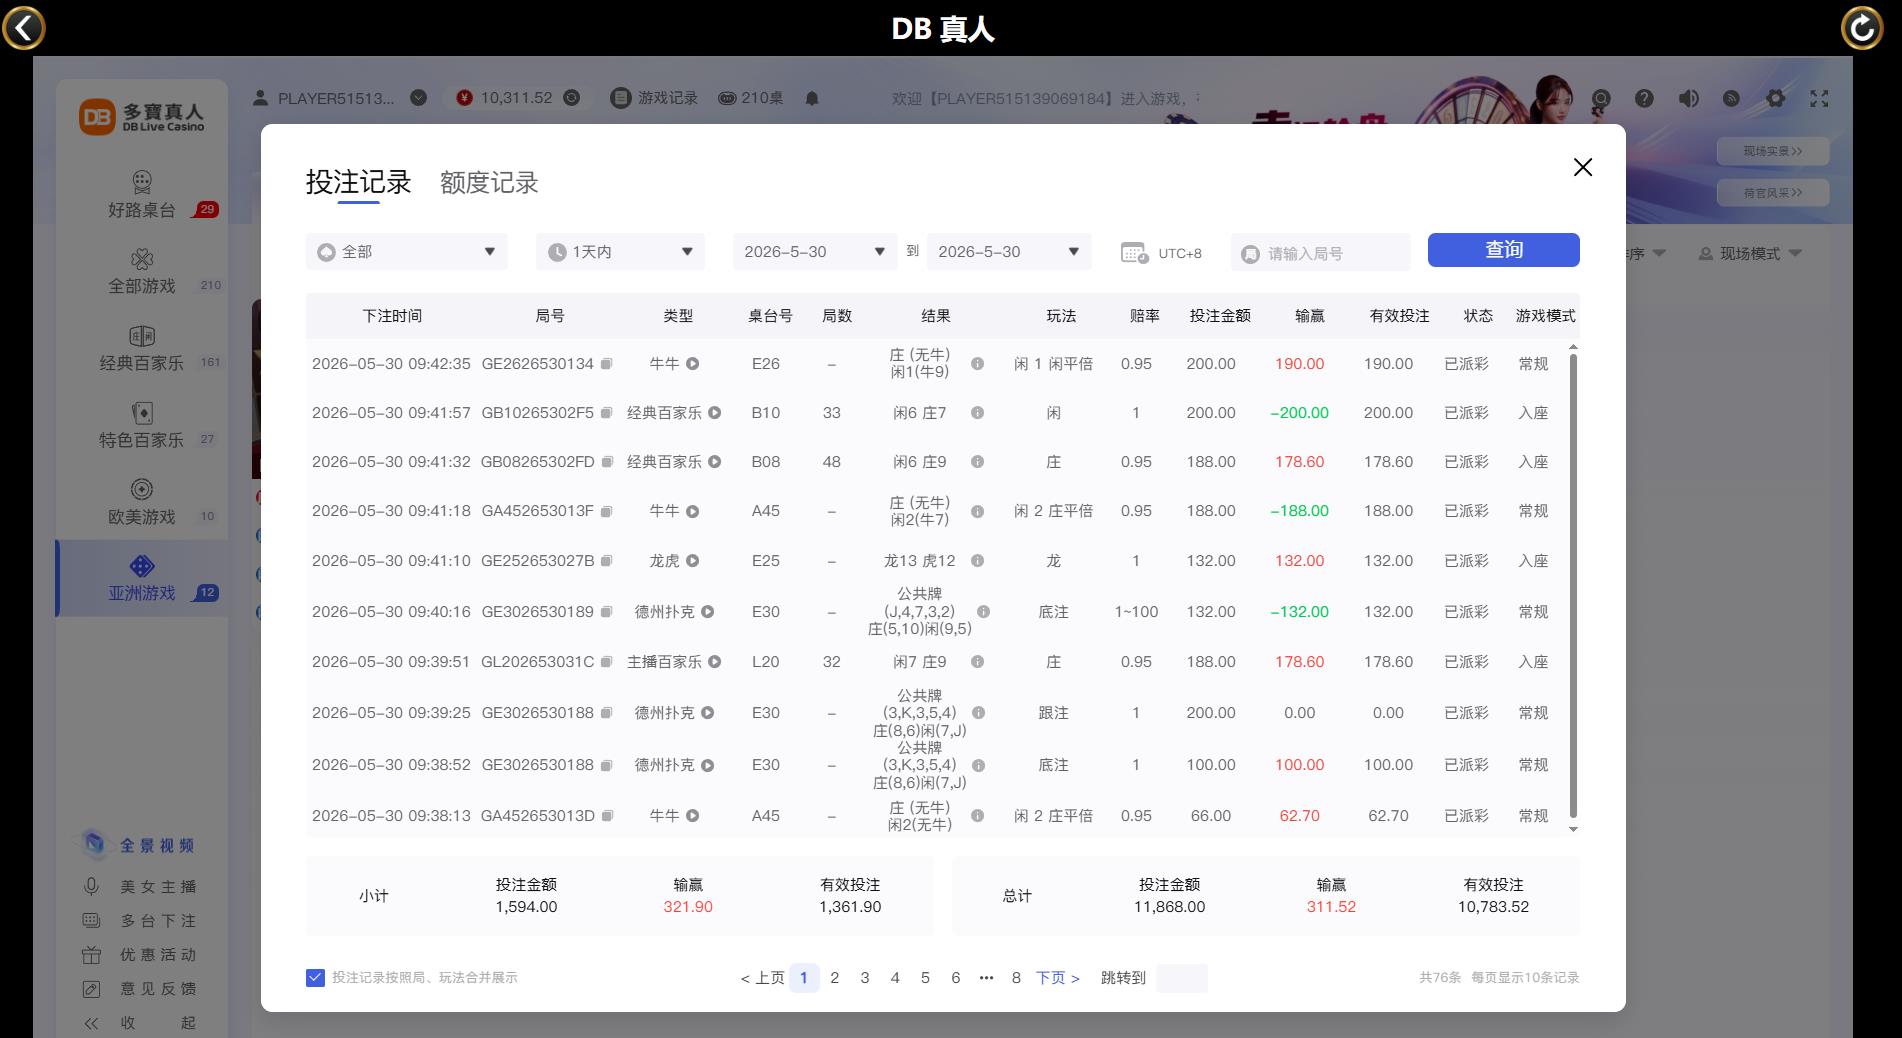Show result info for 龙13 虎12
1902x1038 pixels.
977,561
